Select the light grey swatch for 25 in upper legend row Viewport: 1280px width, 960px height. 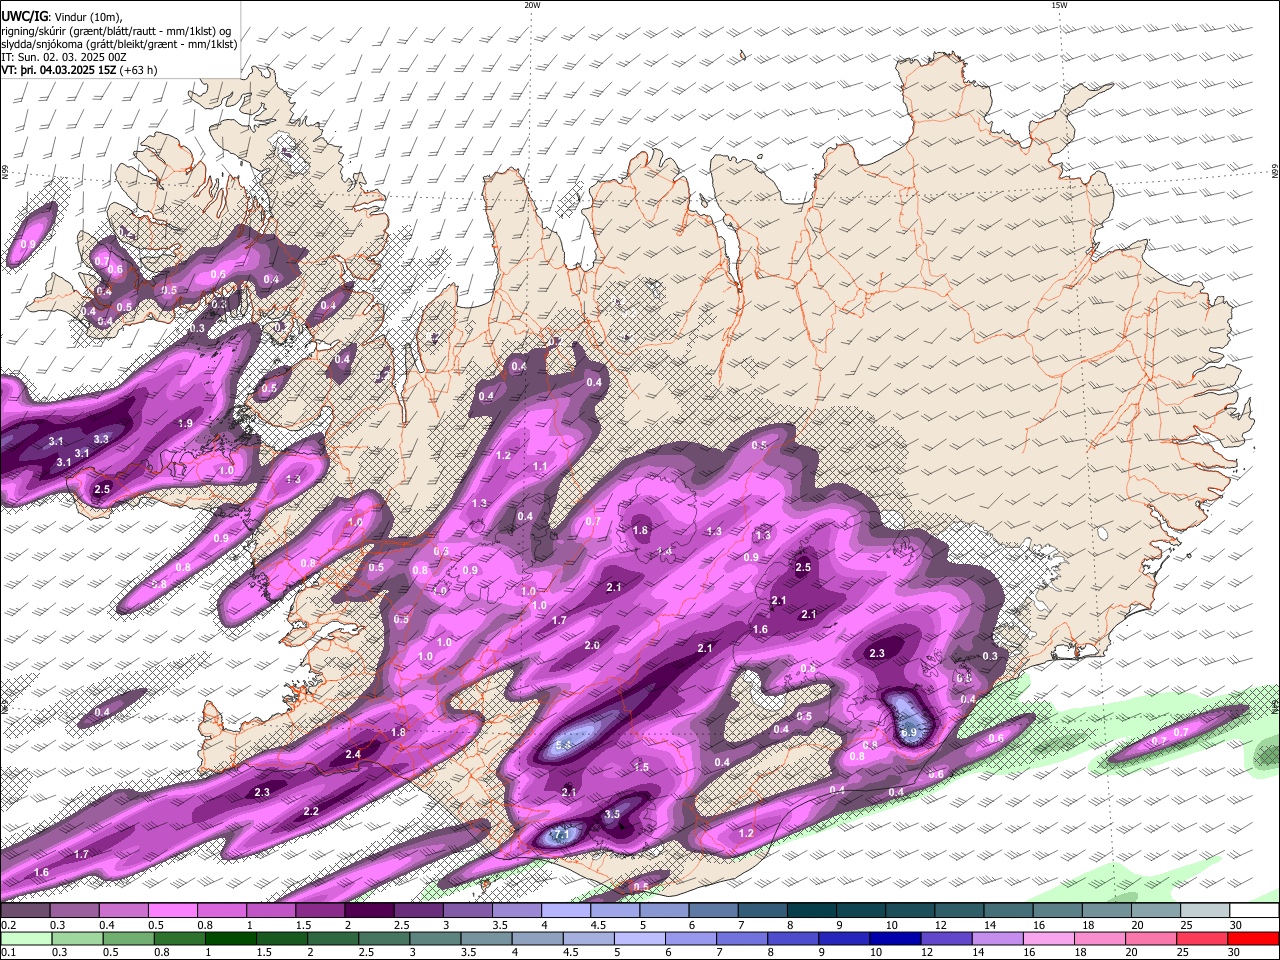[1205, 911]
